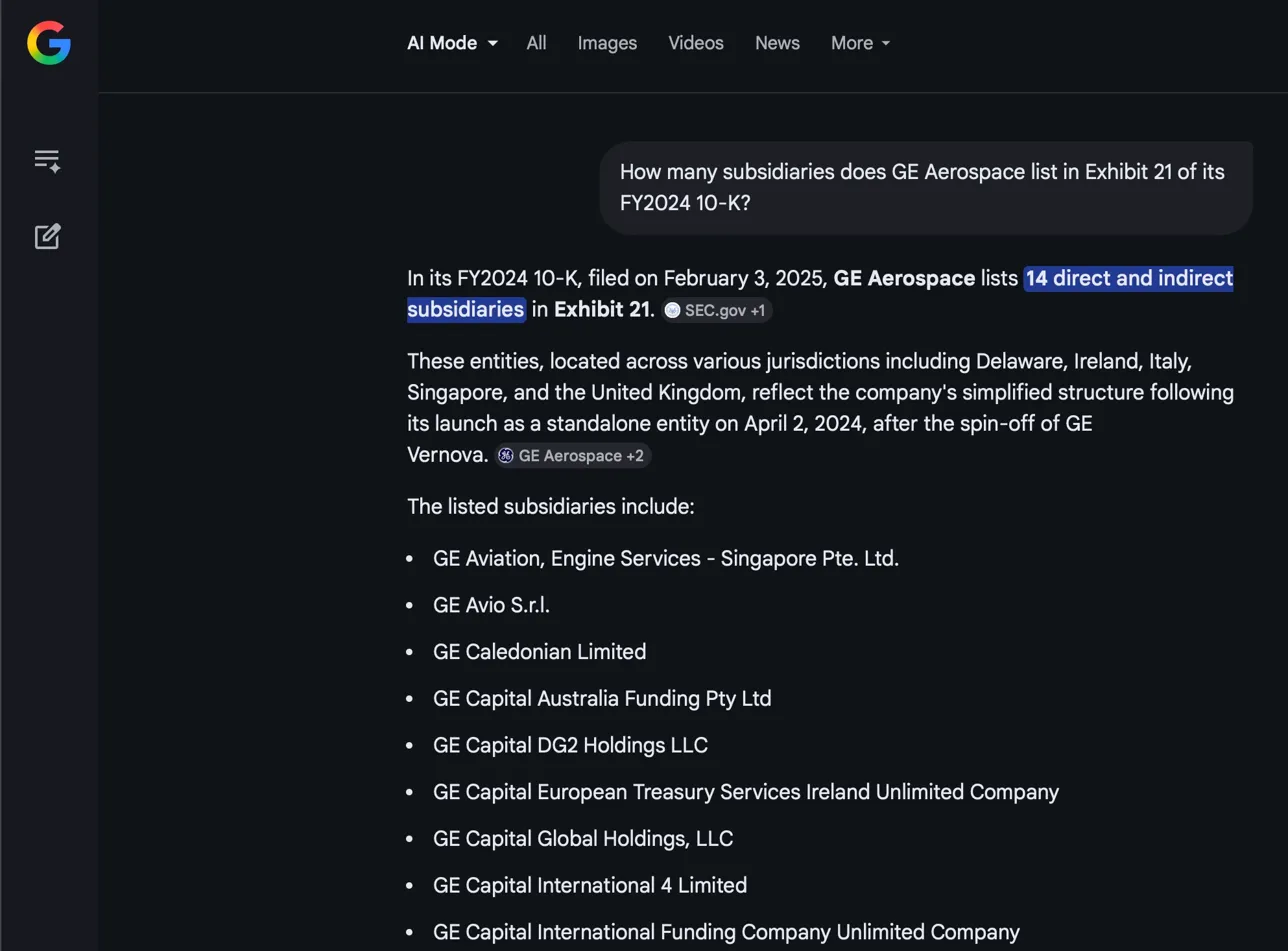This screenshot has width=1288, height=951.
Task: Switch to the All results tab
Action: [536, 43]
